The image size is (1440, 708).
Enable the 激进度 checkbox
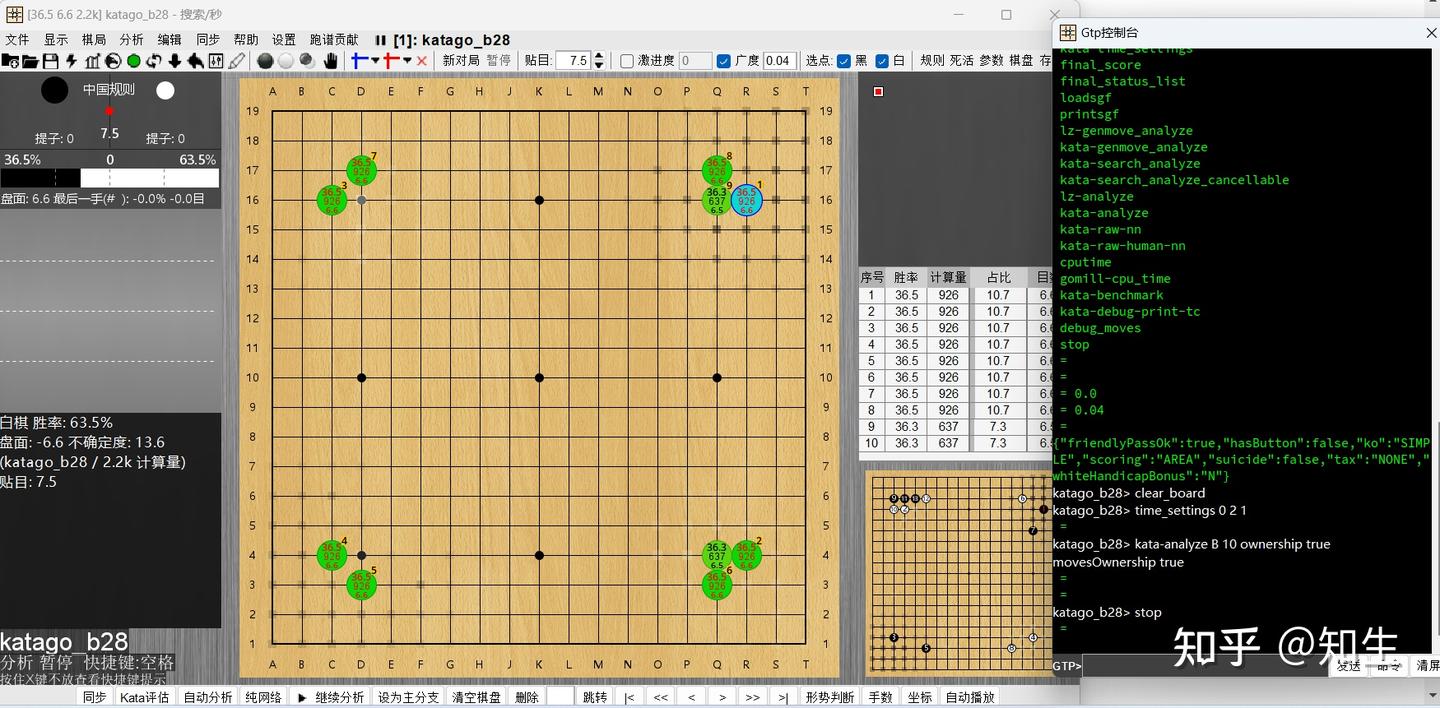pyautogui.click(x=626, y=61)
